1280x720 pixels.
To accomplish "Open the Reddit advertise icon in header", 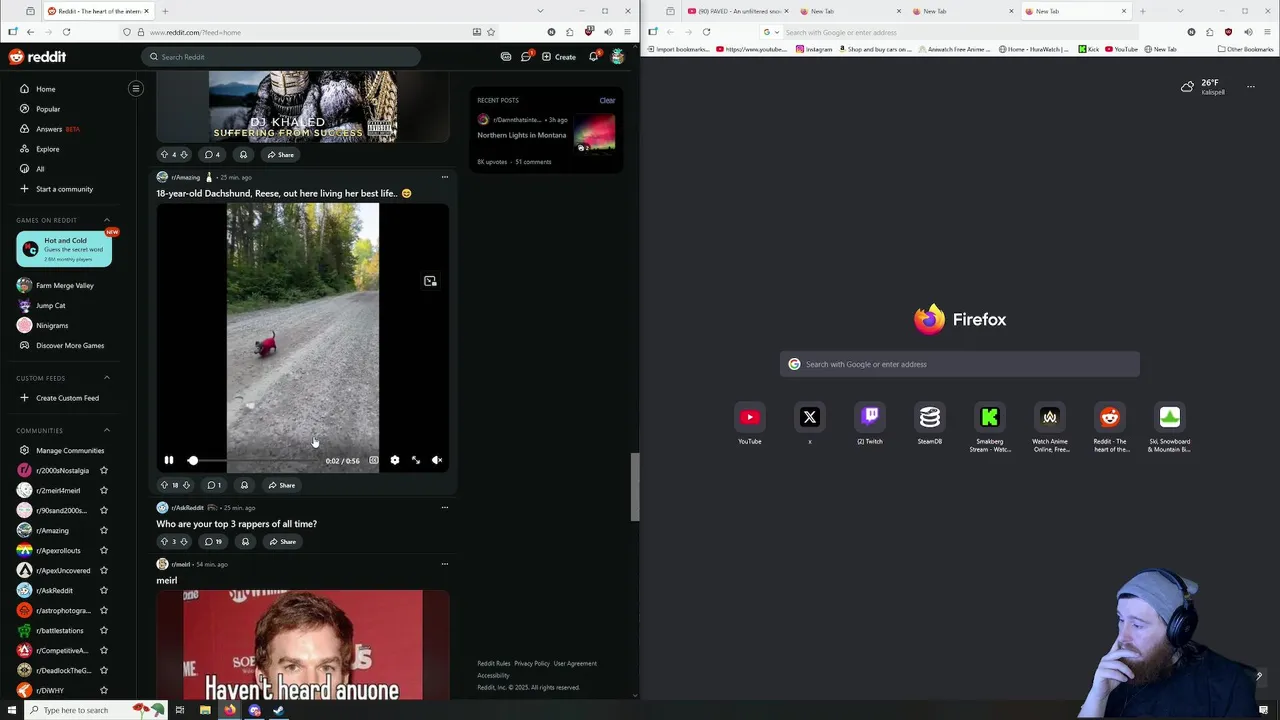I will pyautogui.click(x=506, y=57).
